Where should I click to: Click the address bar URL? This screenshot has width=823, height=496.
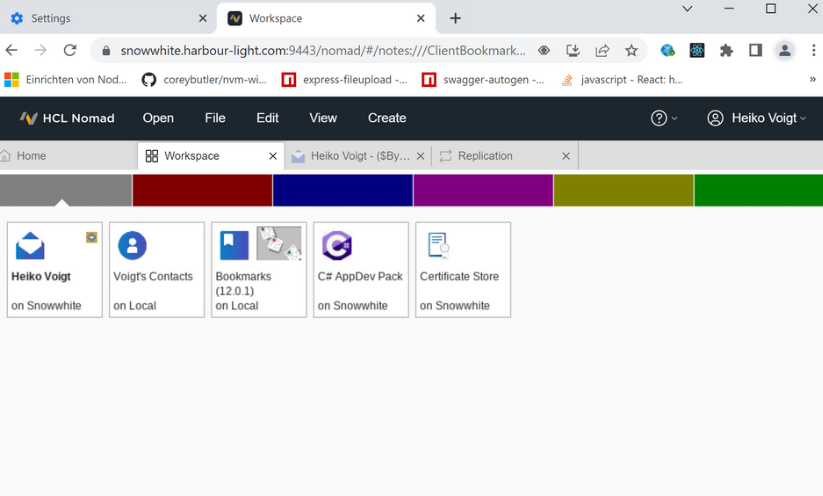point(323,50)
